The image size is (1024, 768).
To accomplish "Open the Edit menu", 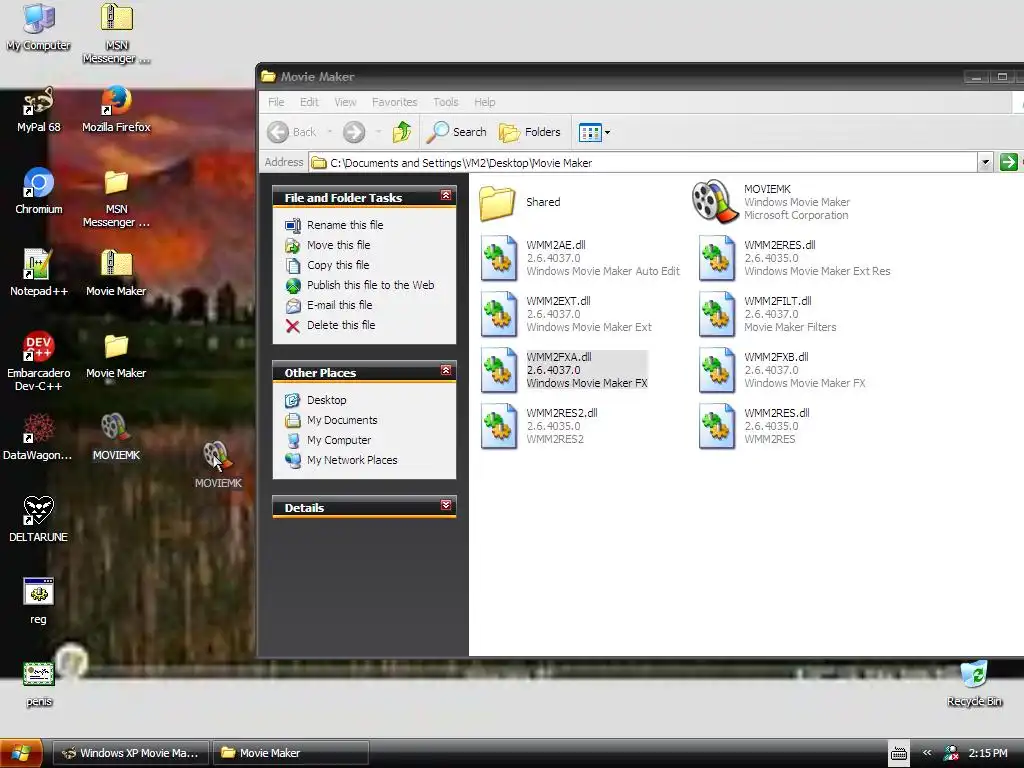I will [309, 102].
